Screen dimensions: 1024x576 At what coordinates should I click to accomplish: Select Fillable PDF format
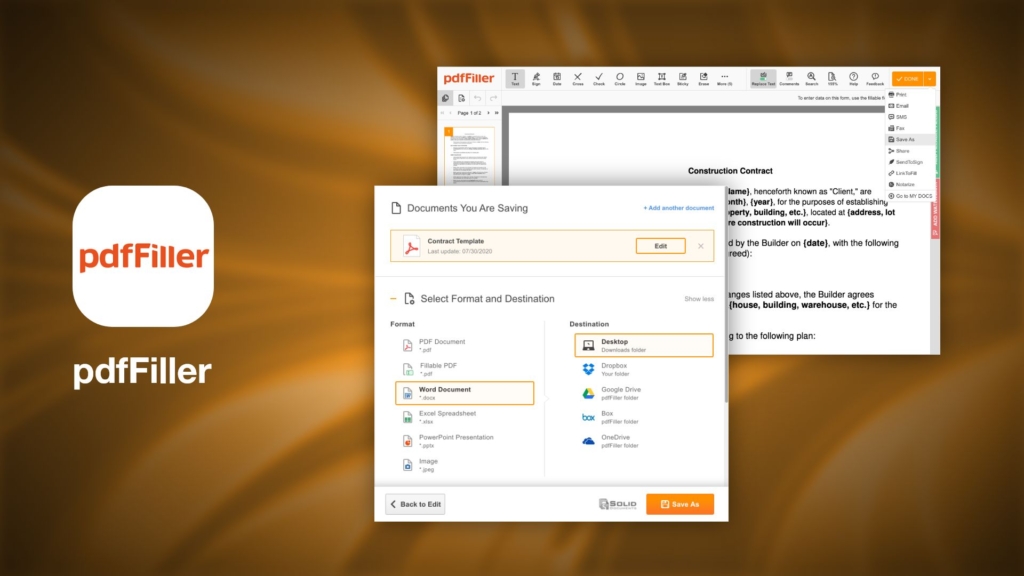[464, 369]
